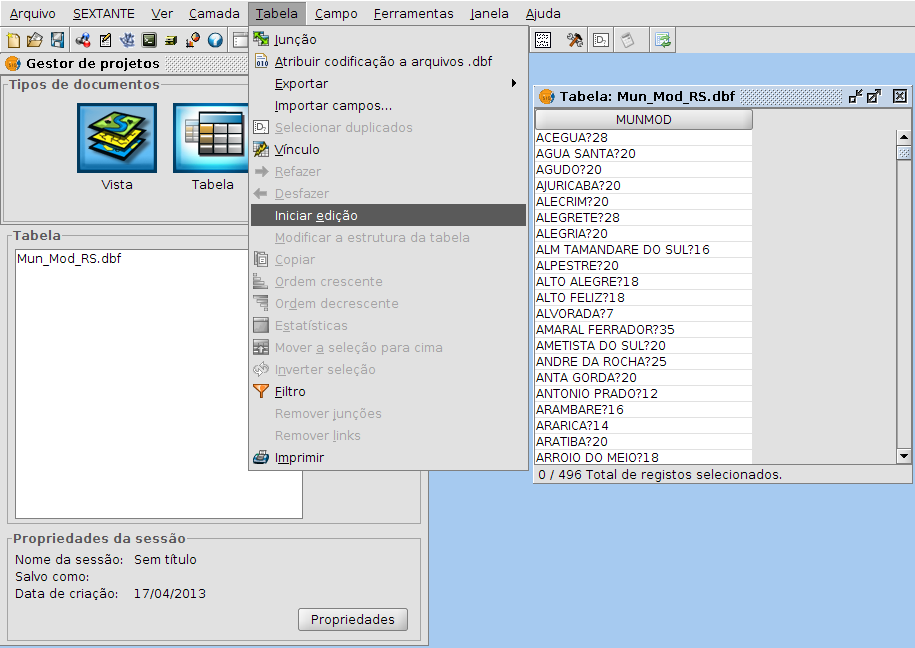Image resolution: width=915 pixels, height=648 pixels.
Task: Click the refresh table icon with green arrows
Action: pyautogui.click(x=662, y=40)
